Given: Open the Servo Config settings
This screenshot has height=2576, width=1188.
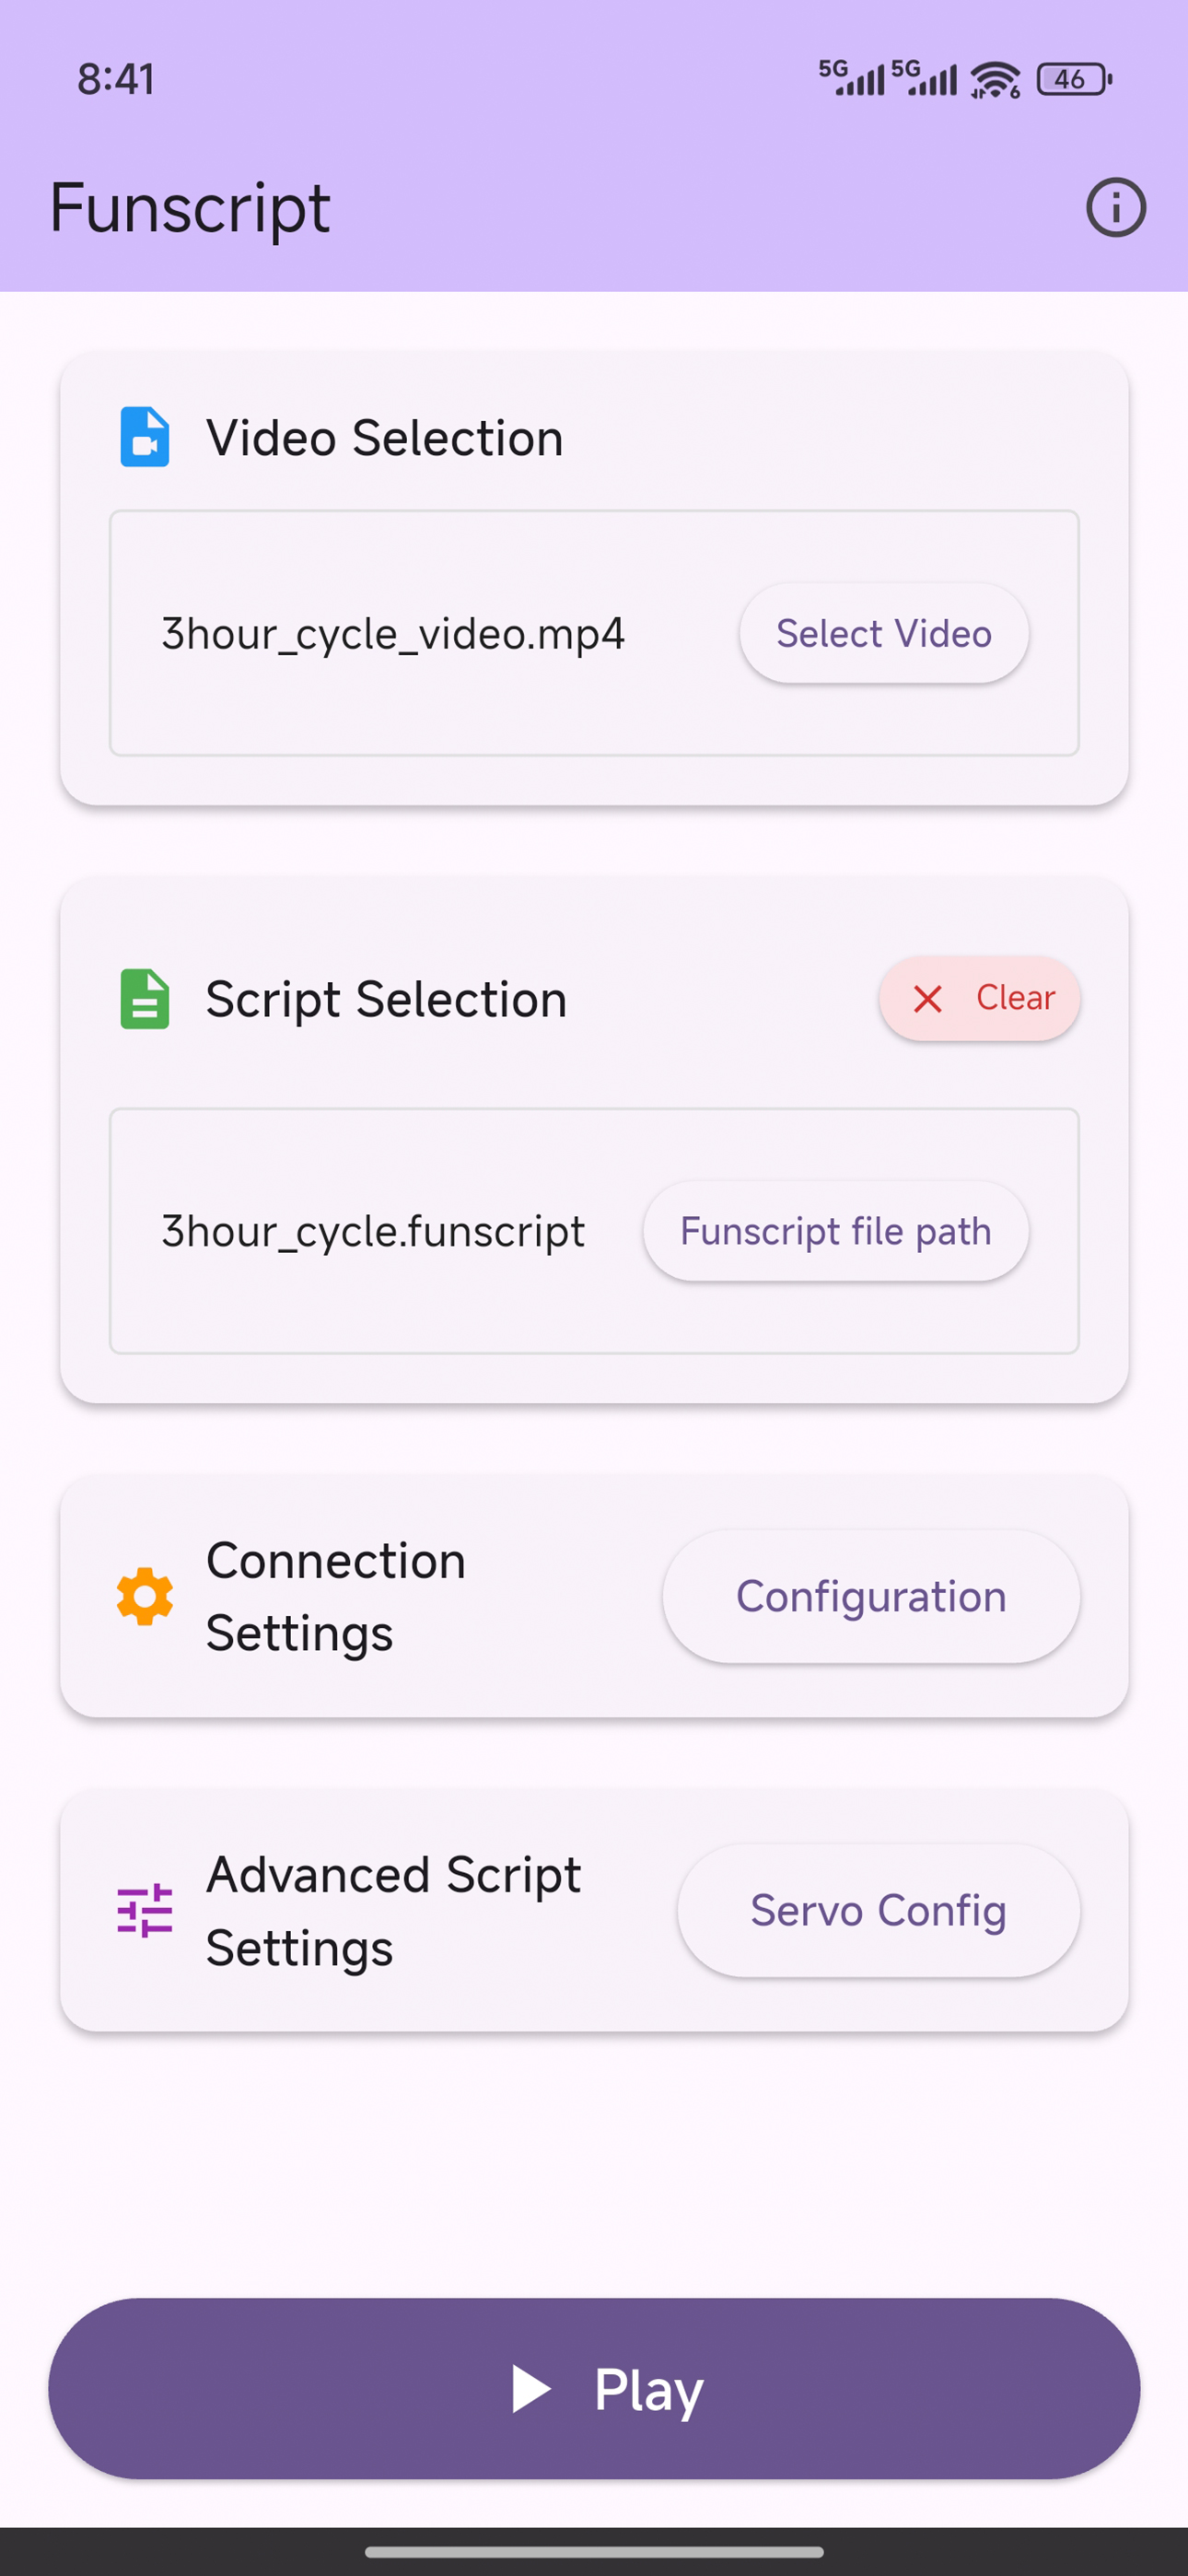Looking at the screenshot, I should [878, 1910].
